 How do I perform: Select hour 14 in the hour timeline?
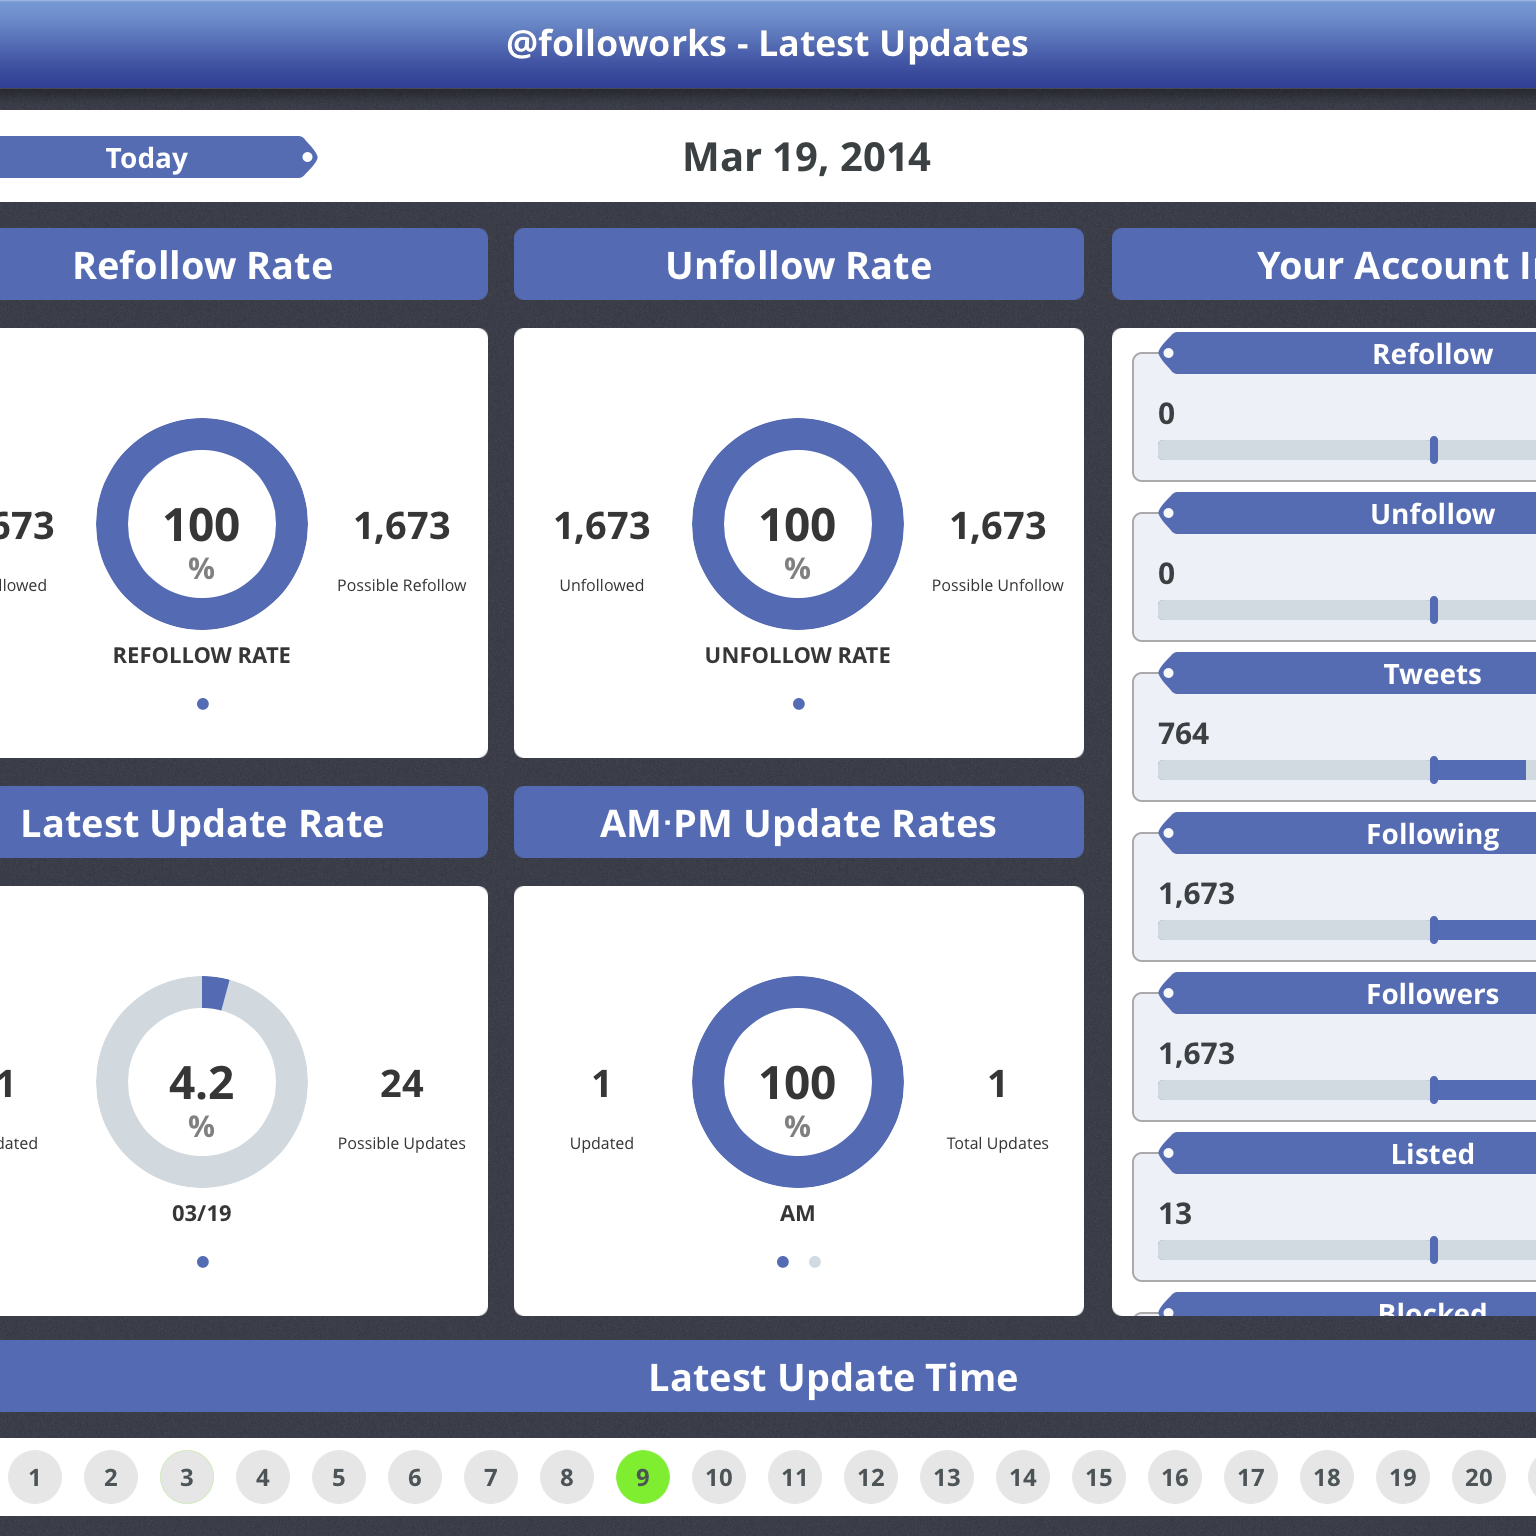pos(1023,1477)
